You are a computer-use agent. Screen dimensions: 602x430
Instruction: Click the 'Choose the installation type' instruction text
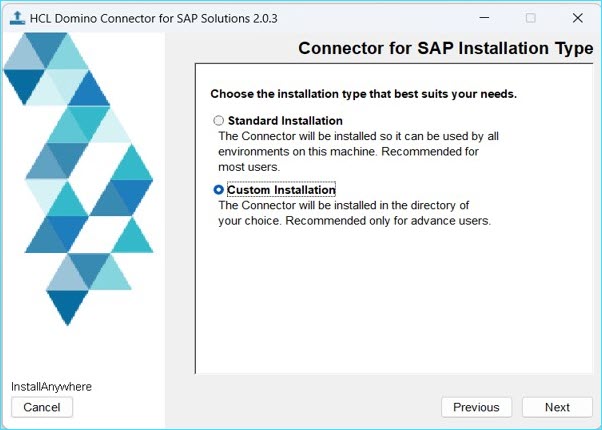[x=363, y=94]
